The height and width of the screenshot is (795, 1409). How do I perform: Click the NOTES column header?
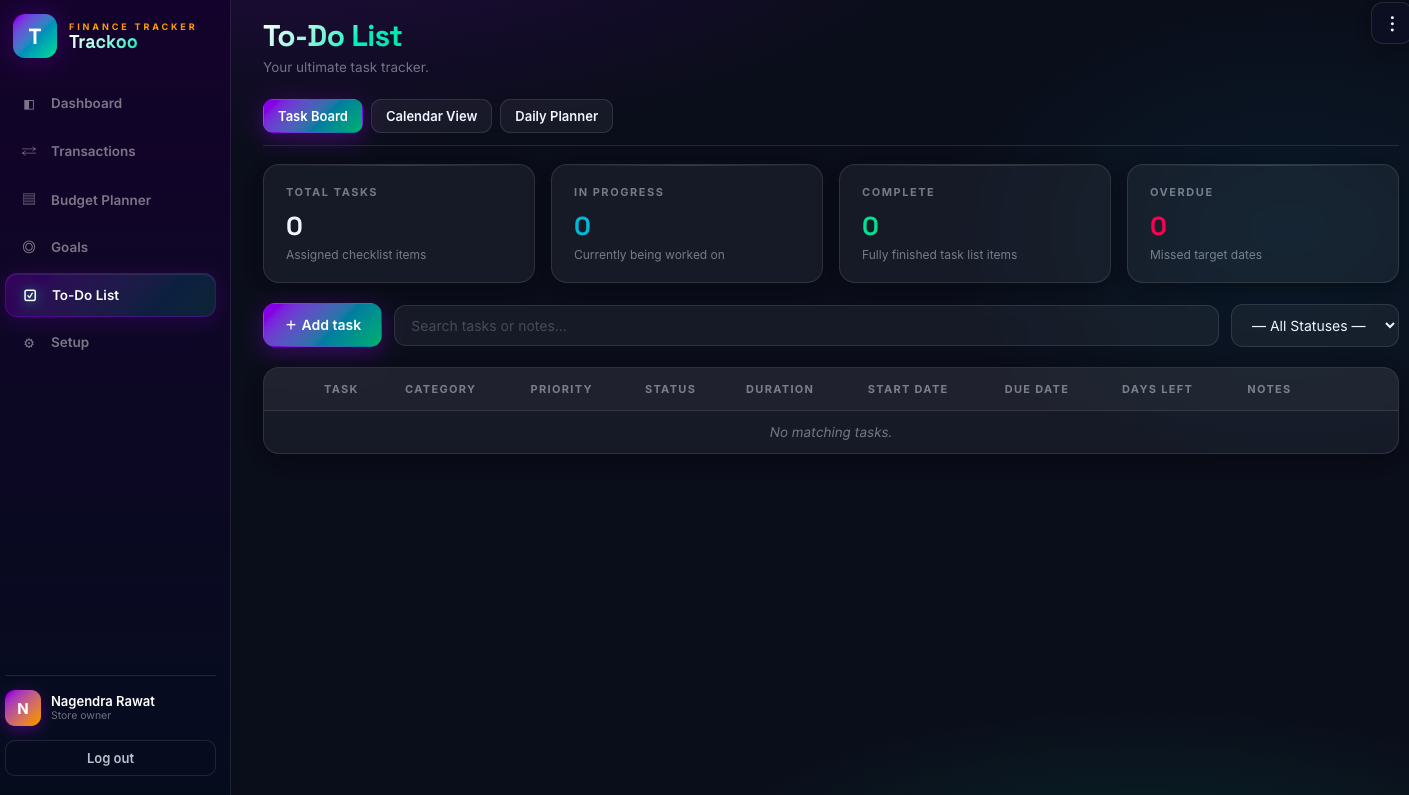click(1269, 389)
